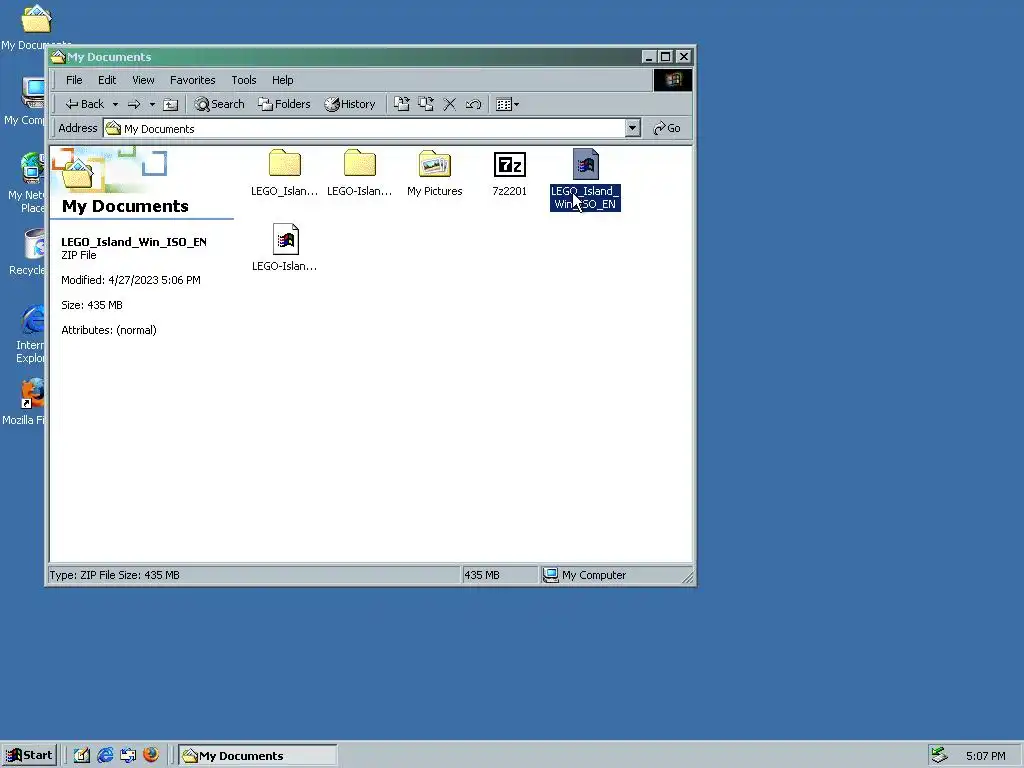Show the Folders tree pane
Image resolution: width=1024 pixels, height=768 pixels.
click(x=284, y=104)
